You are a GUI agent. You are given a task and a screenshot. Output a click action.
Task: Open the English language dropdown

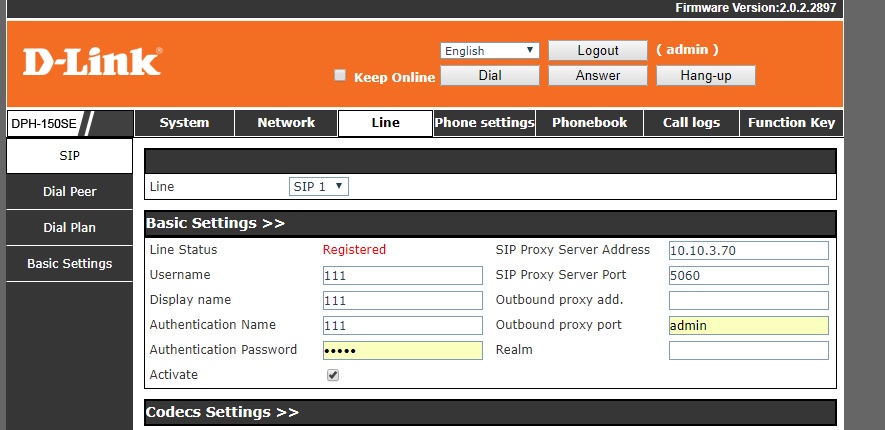pyautogui.click(x=490, y=50)
